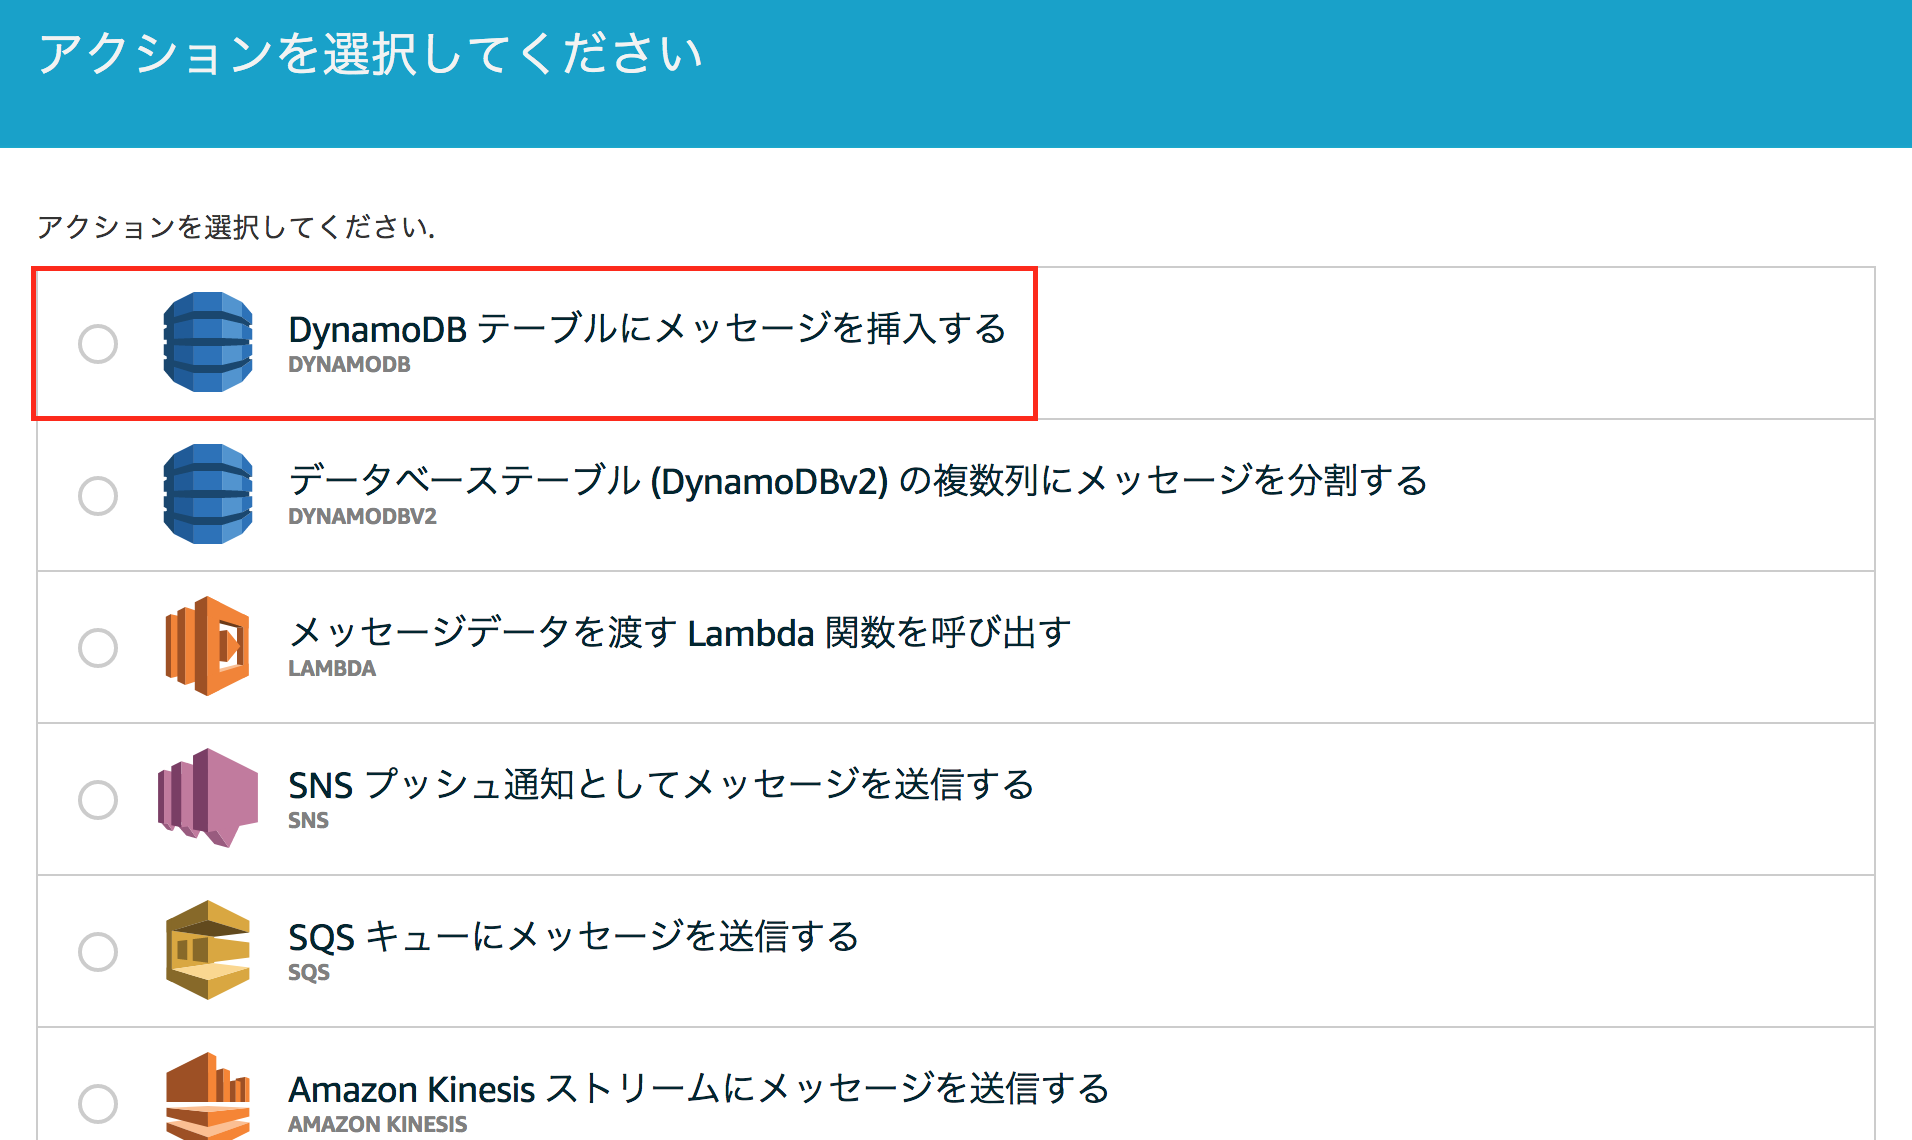Click the DynamoDBv2 database icon

pyautogui.click(x=208, y=494)
